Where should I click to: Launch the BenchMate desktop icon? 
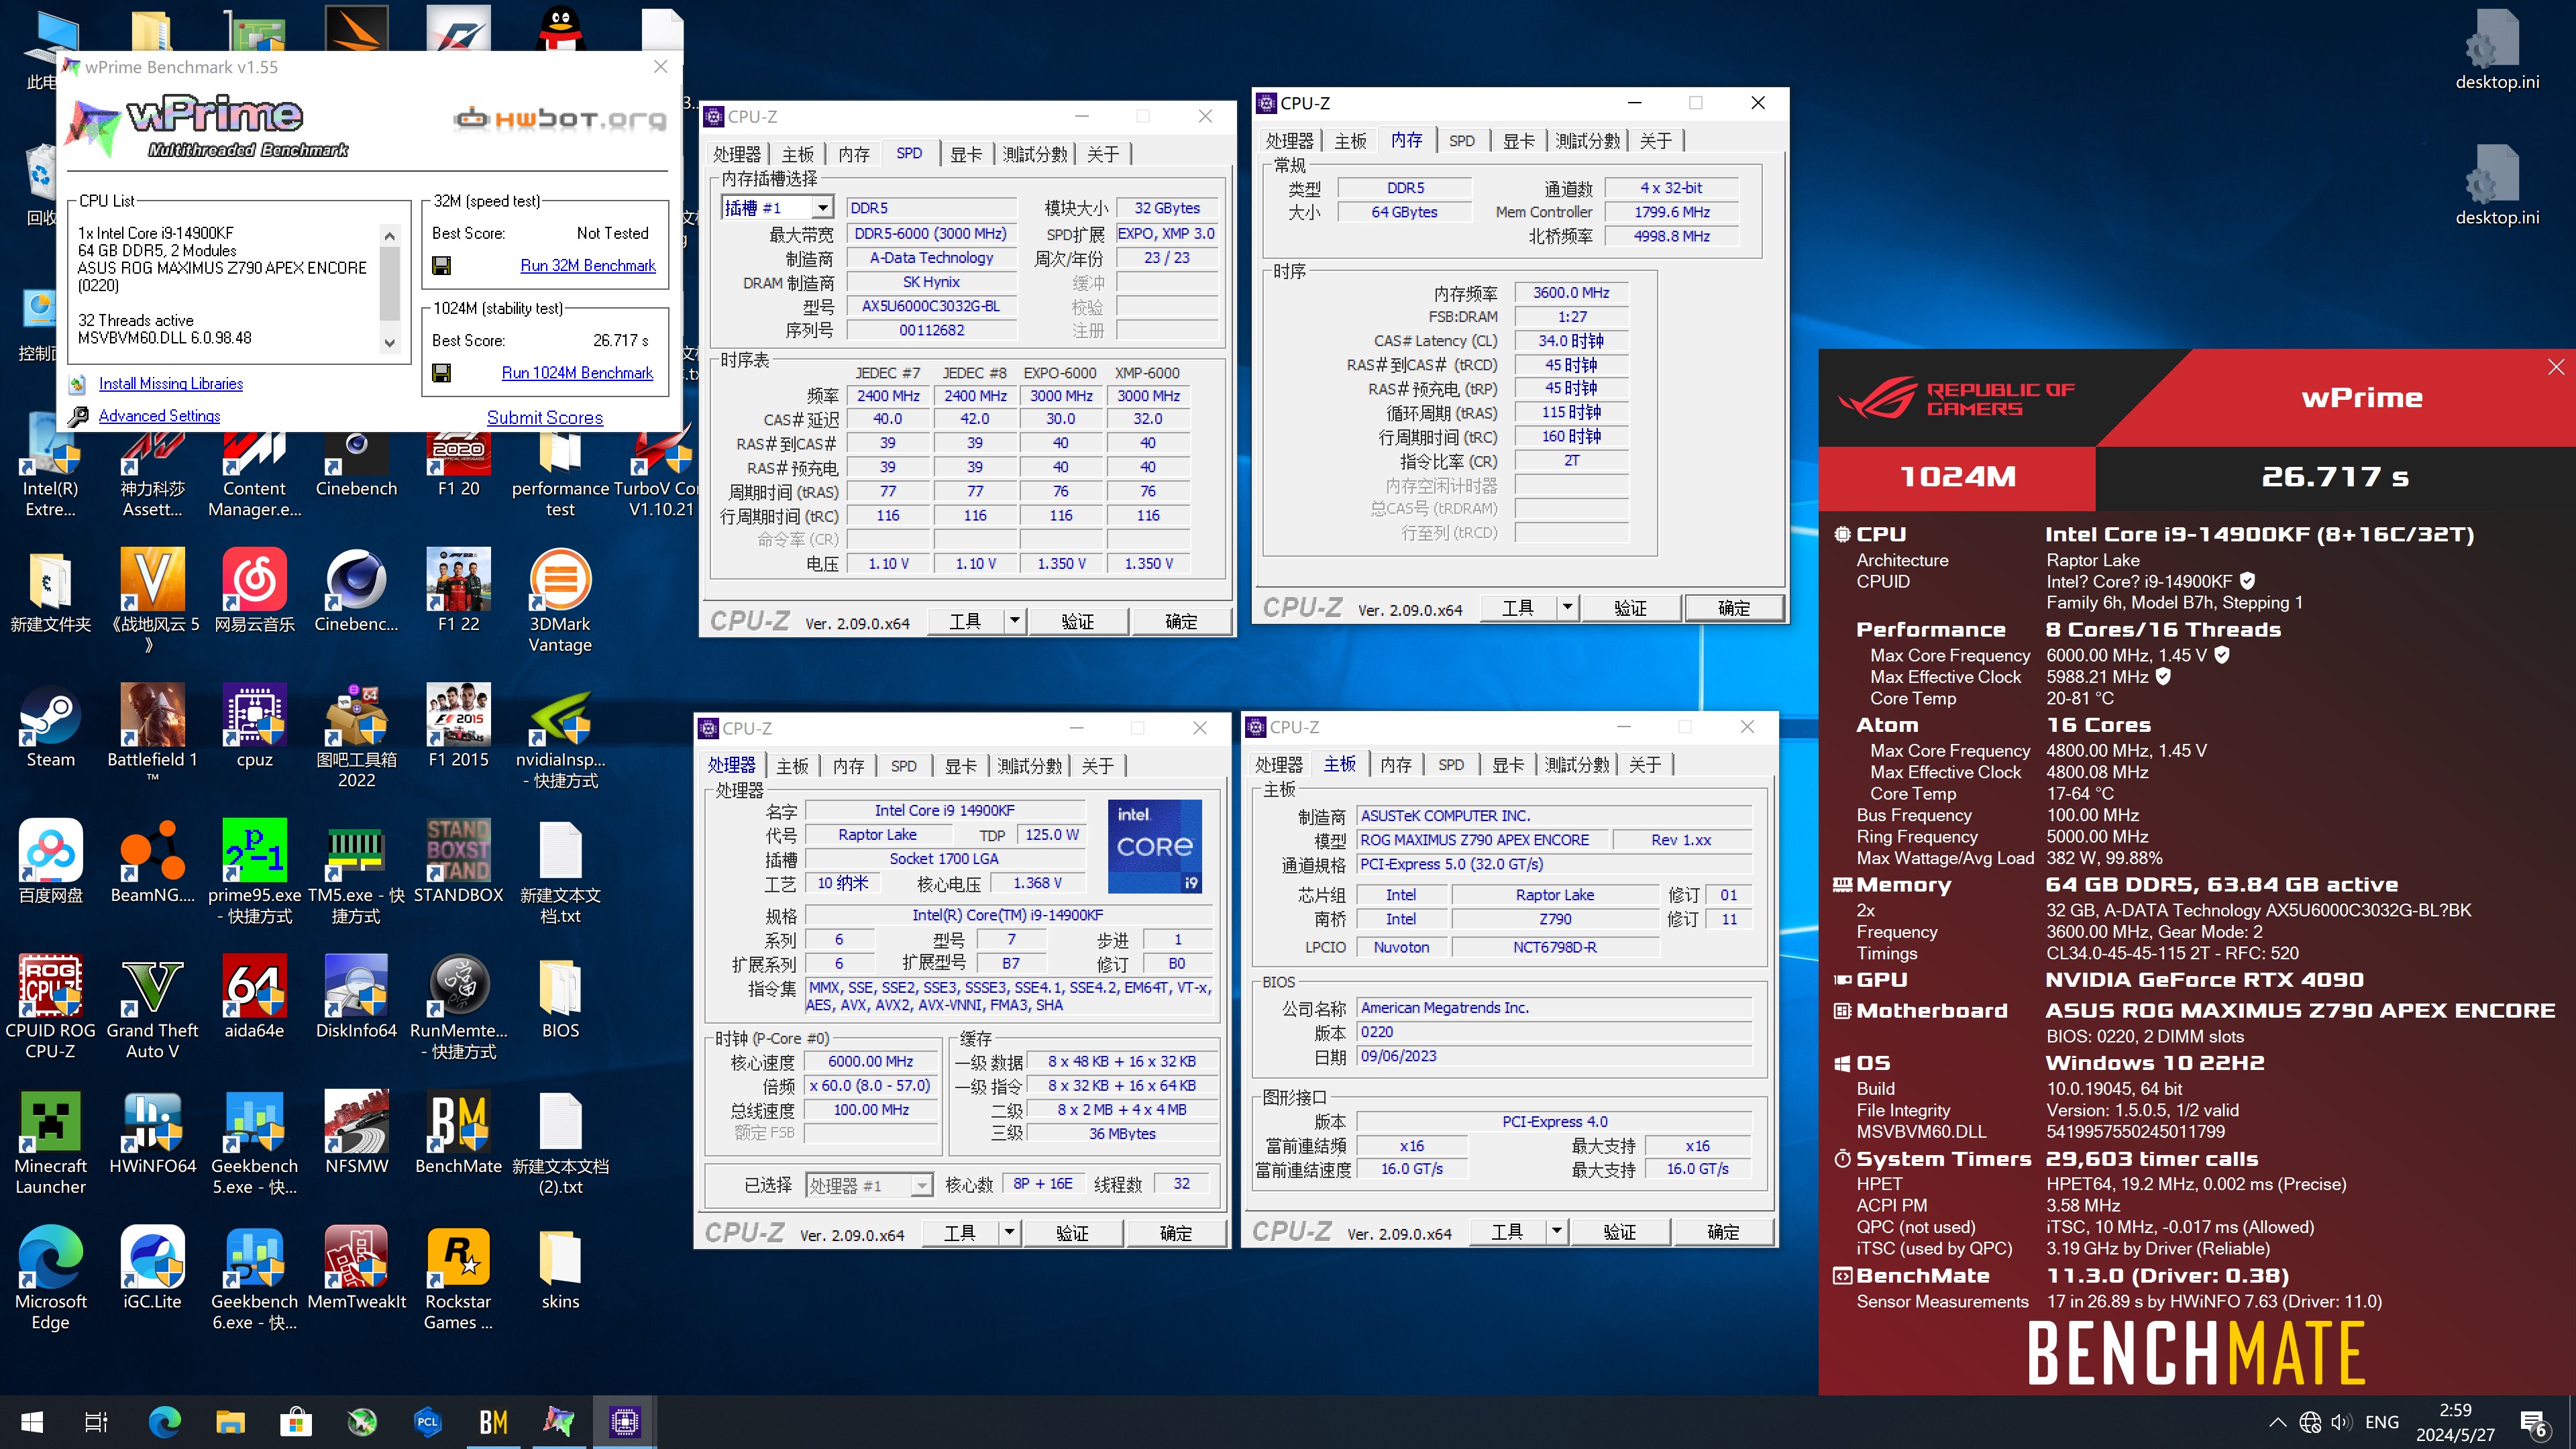coord(458,1133)
